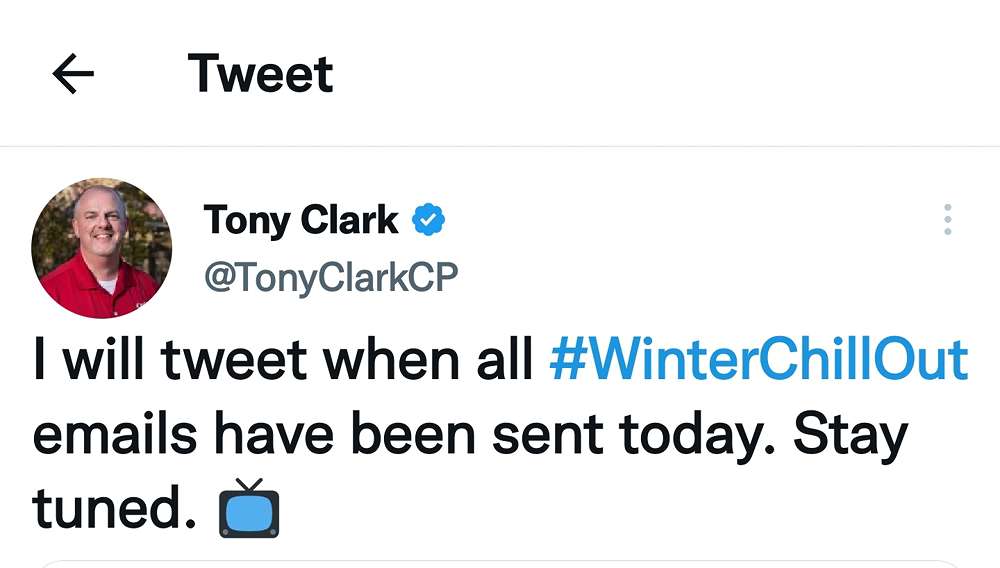Open Tony Clark's profile picture

101,248
